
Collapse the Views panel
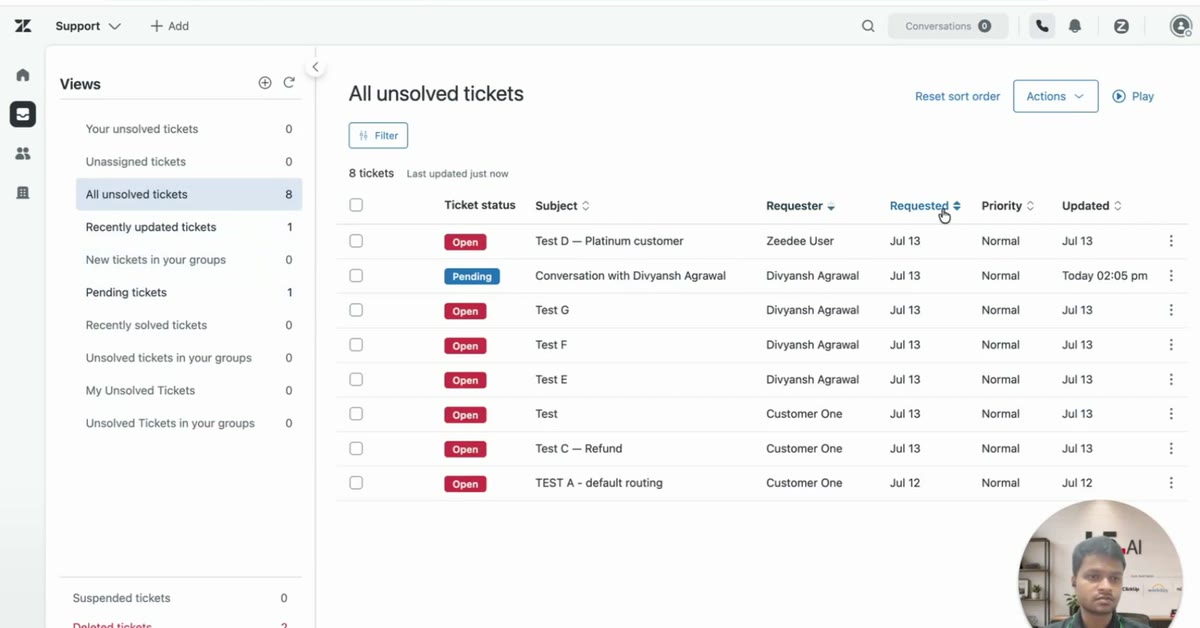click(315, 67)
